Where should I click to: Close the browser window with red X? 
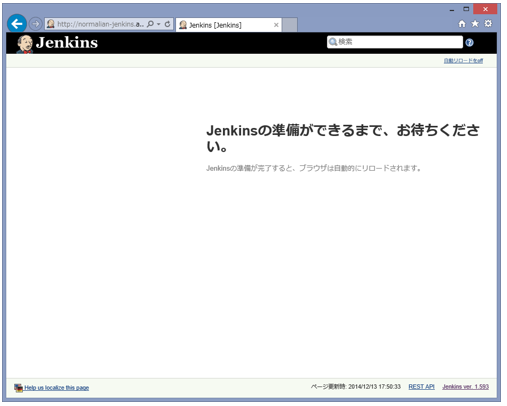click(485, 9)
